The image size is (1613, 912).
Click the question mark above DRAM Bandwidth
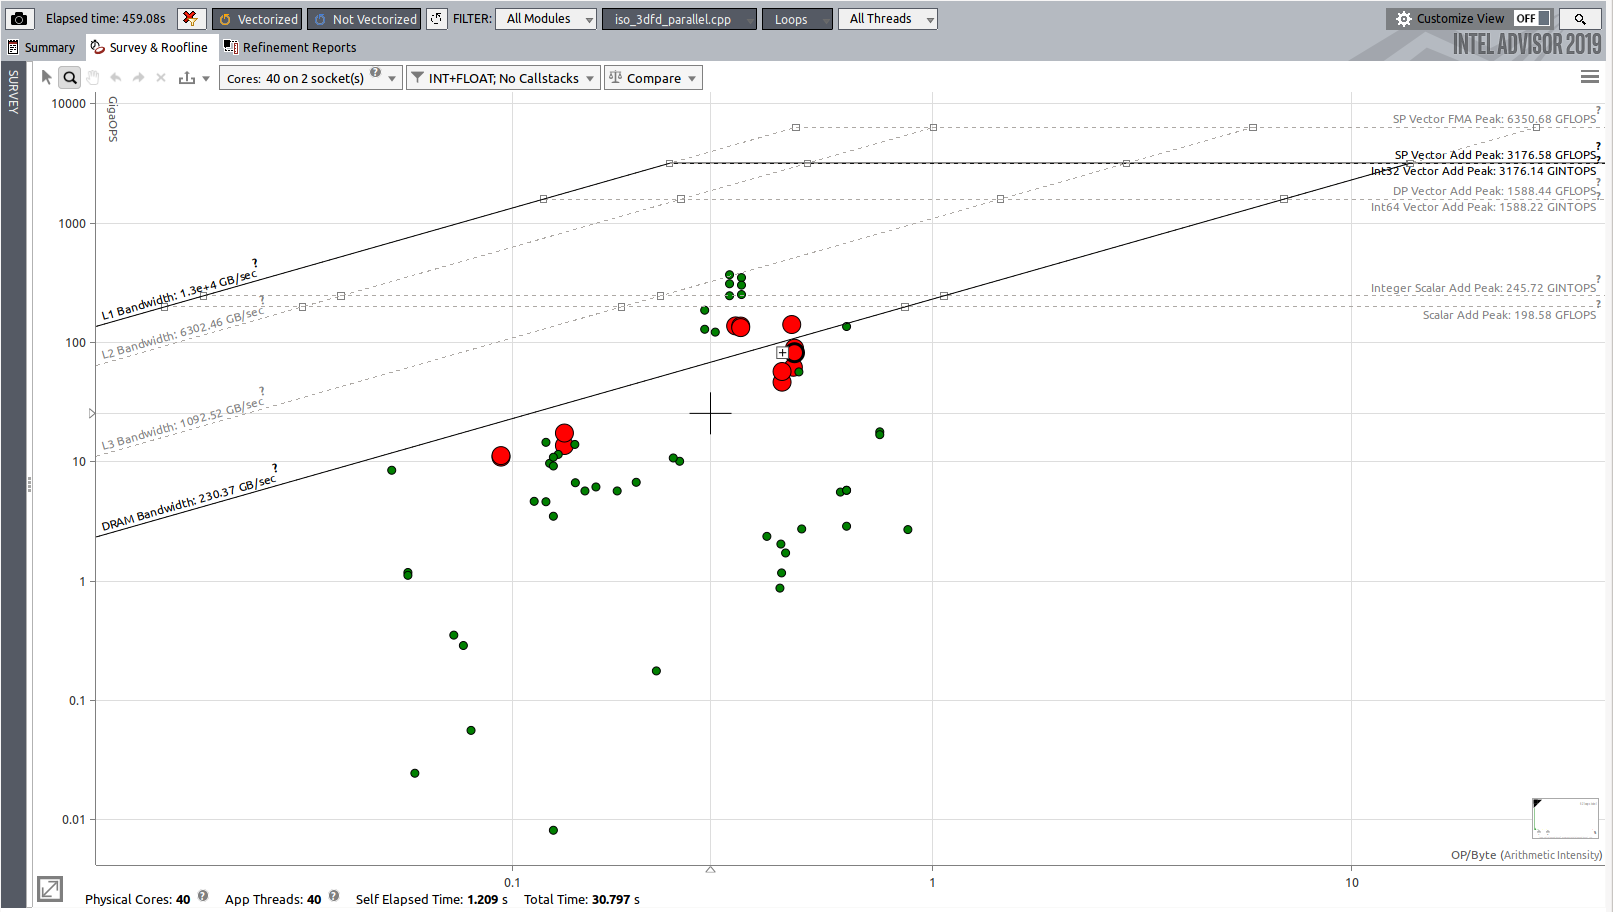click(275, 468)
